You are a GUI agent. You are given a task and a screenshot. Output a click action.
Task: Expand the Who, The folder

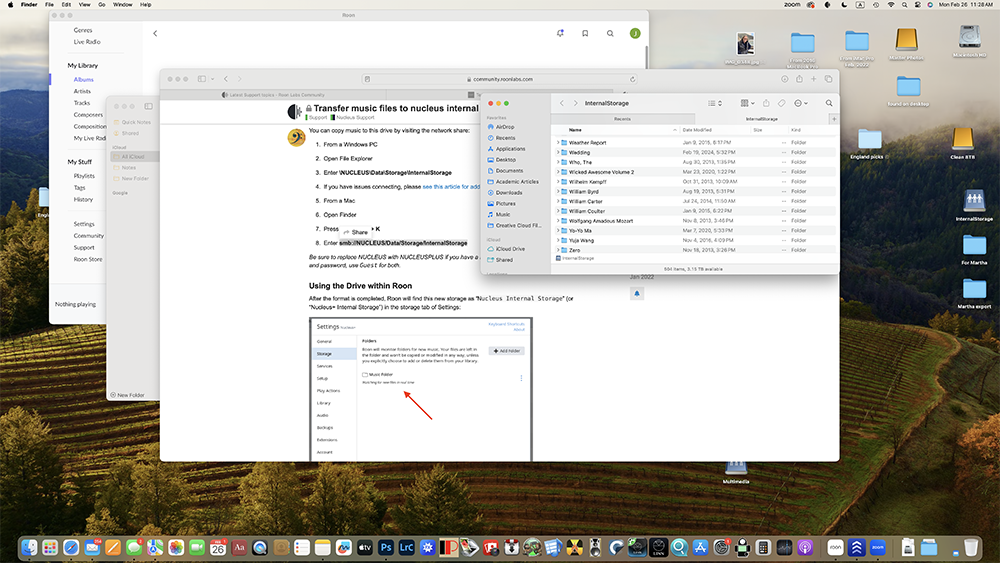[x=558, y=162]
